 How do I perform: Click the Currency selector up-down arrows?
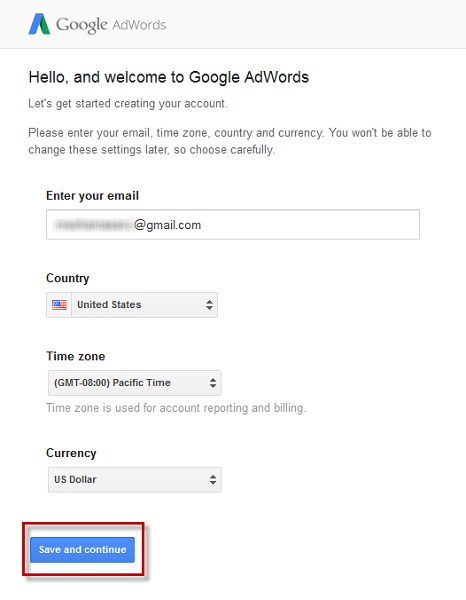(x=213, y=479)
